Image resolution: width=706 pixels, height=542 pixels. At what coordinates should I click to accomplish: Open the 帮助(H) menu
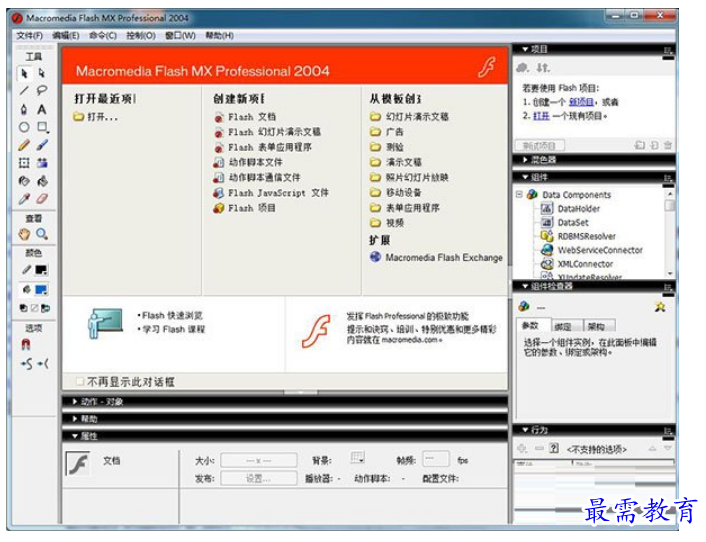tap(220, 36)
